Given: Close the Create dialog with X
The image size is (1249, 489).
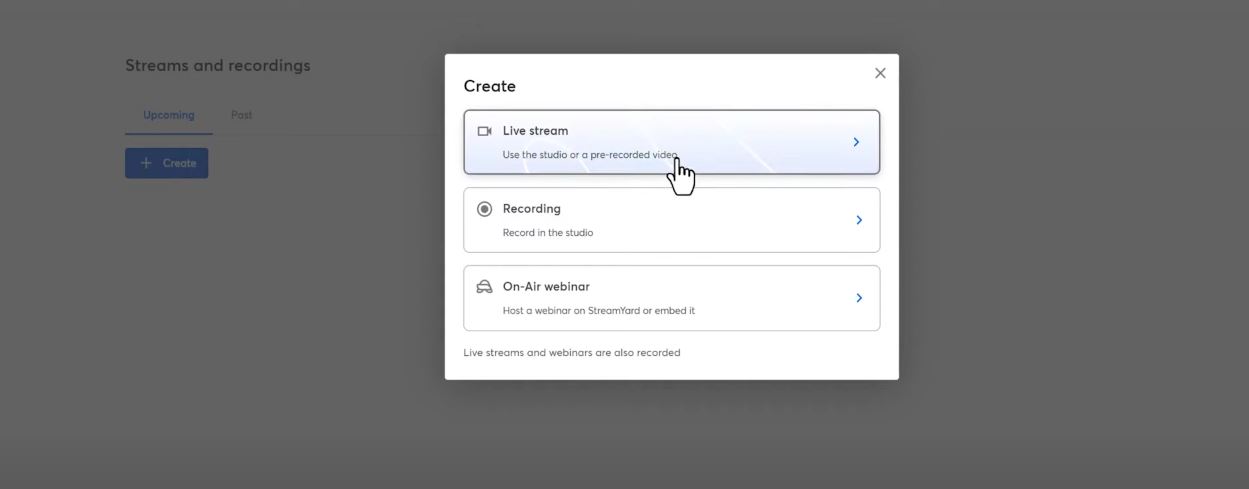Looking at the screenshot, I should point(880,73).
